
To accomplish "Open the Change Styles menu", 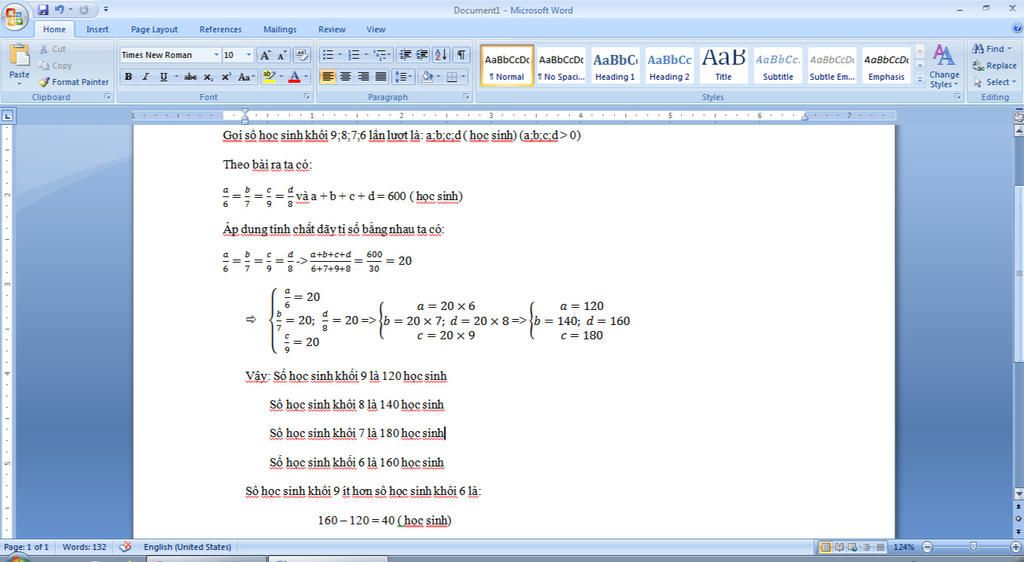I will pyautogui.click(x=944, y=66).
